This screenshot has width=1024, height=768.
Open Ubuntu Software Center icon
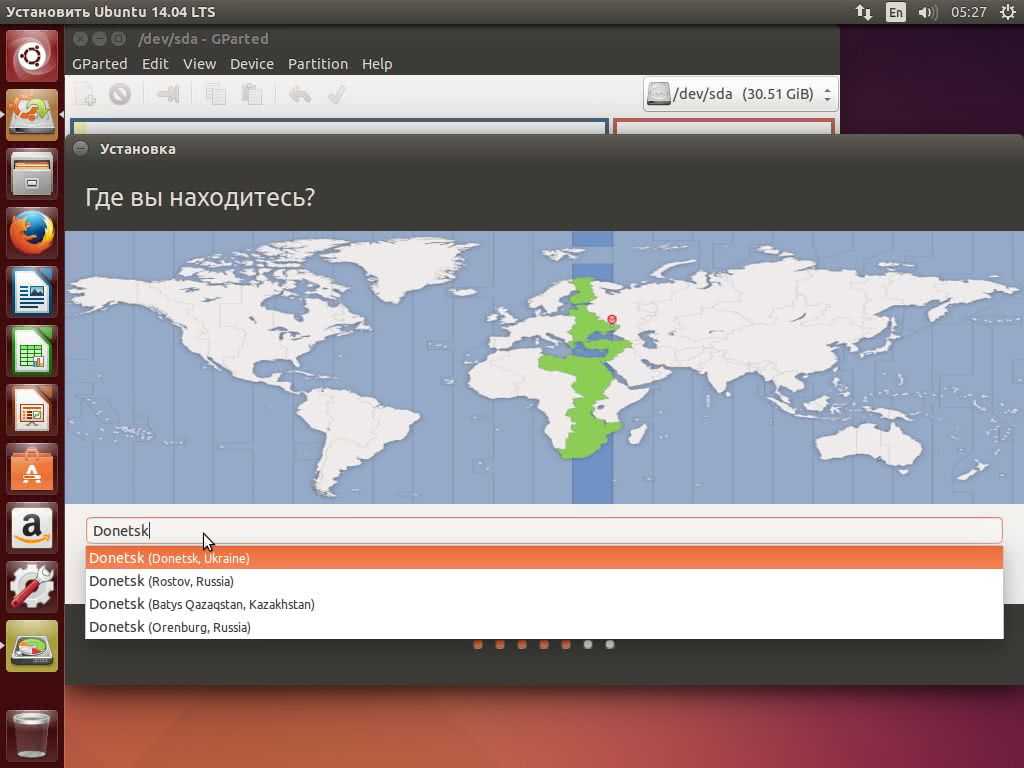click(x=32, y=469)
